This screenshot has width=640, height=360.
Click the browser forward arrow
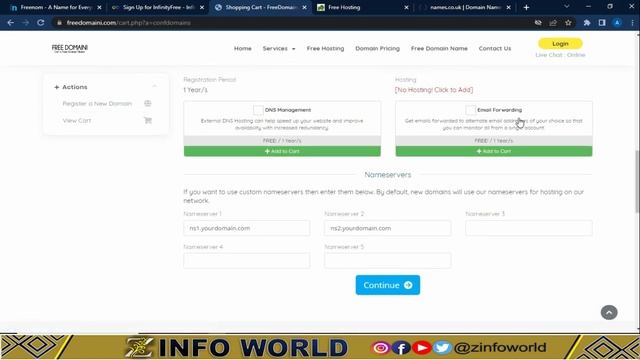coord(26,23)
